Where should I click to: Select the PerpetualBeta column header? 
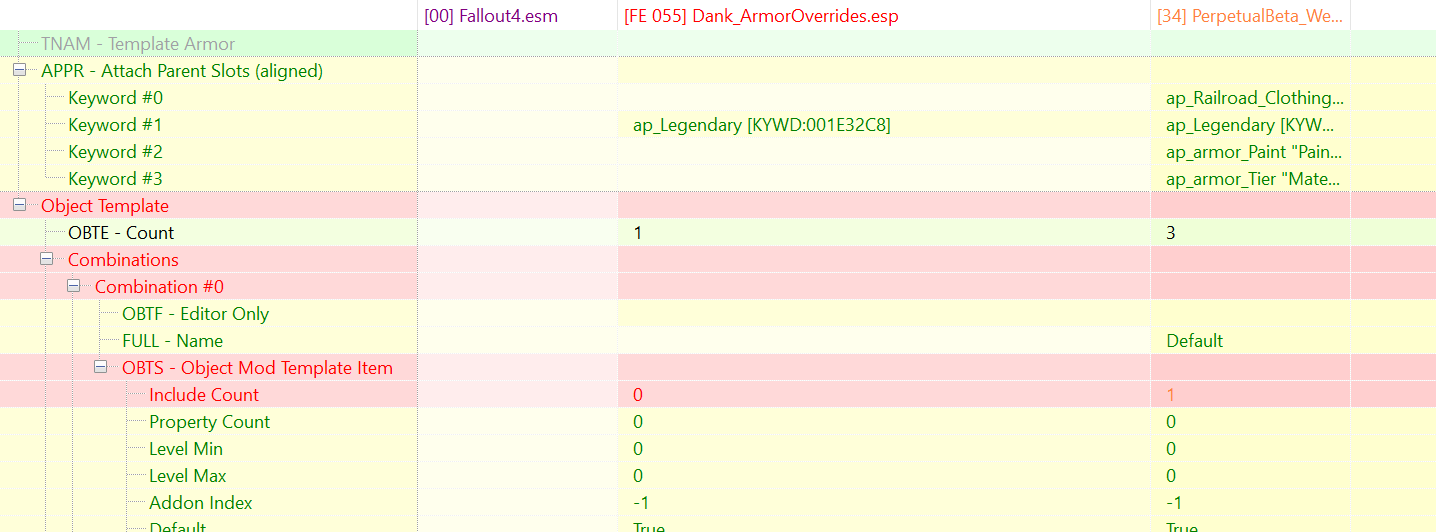1250,16
